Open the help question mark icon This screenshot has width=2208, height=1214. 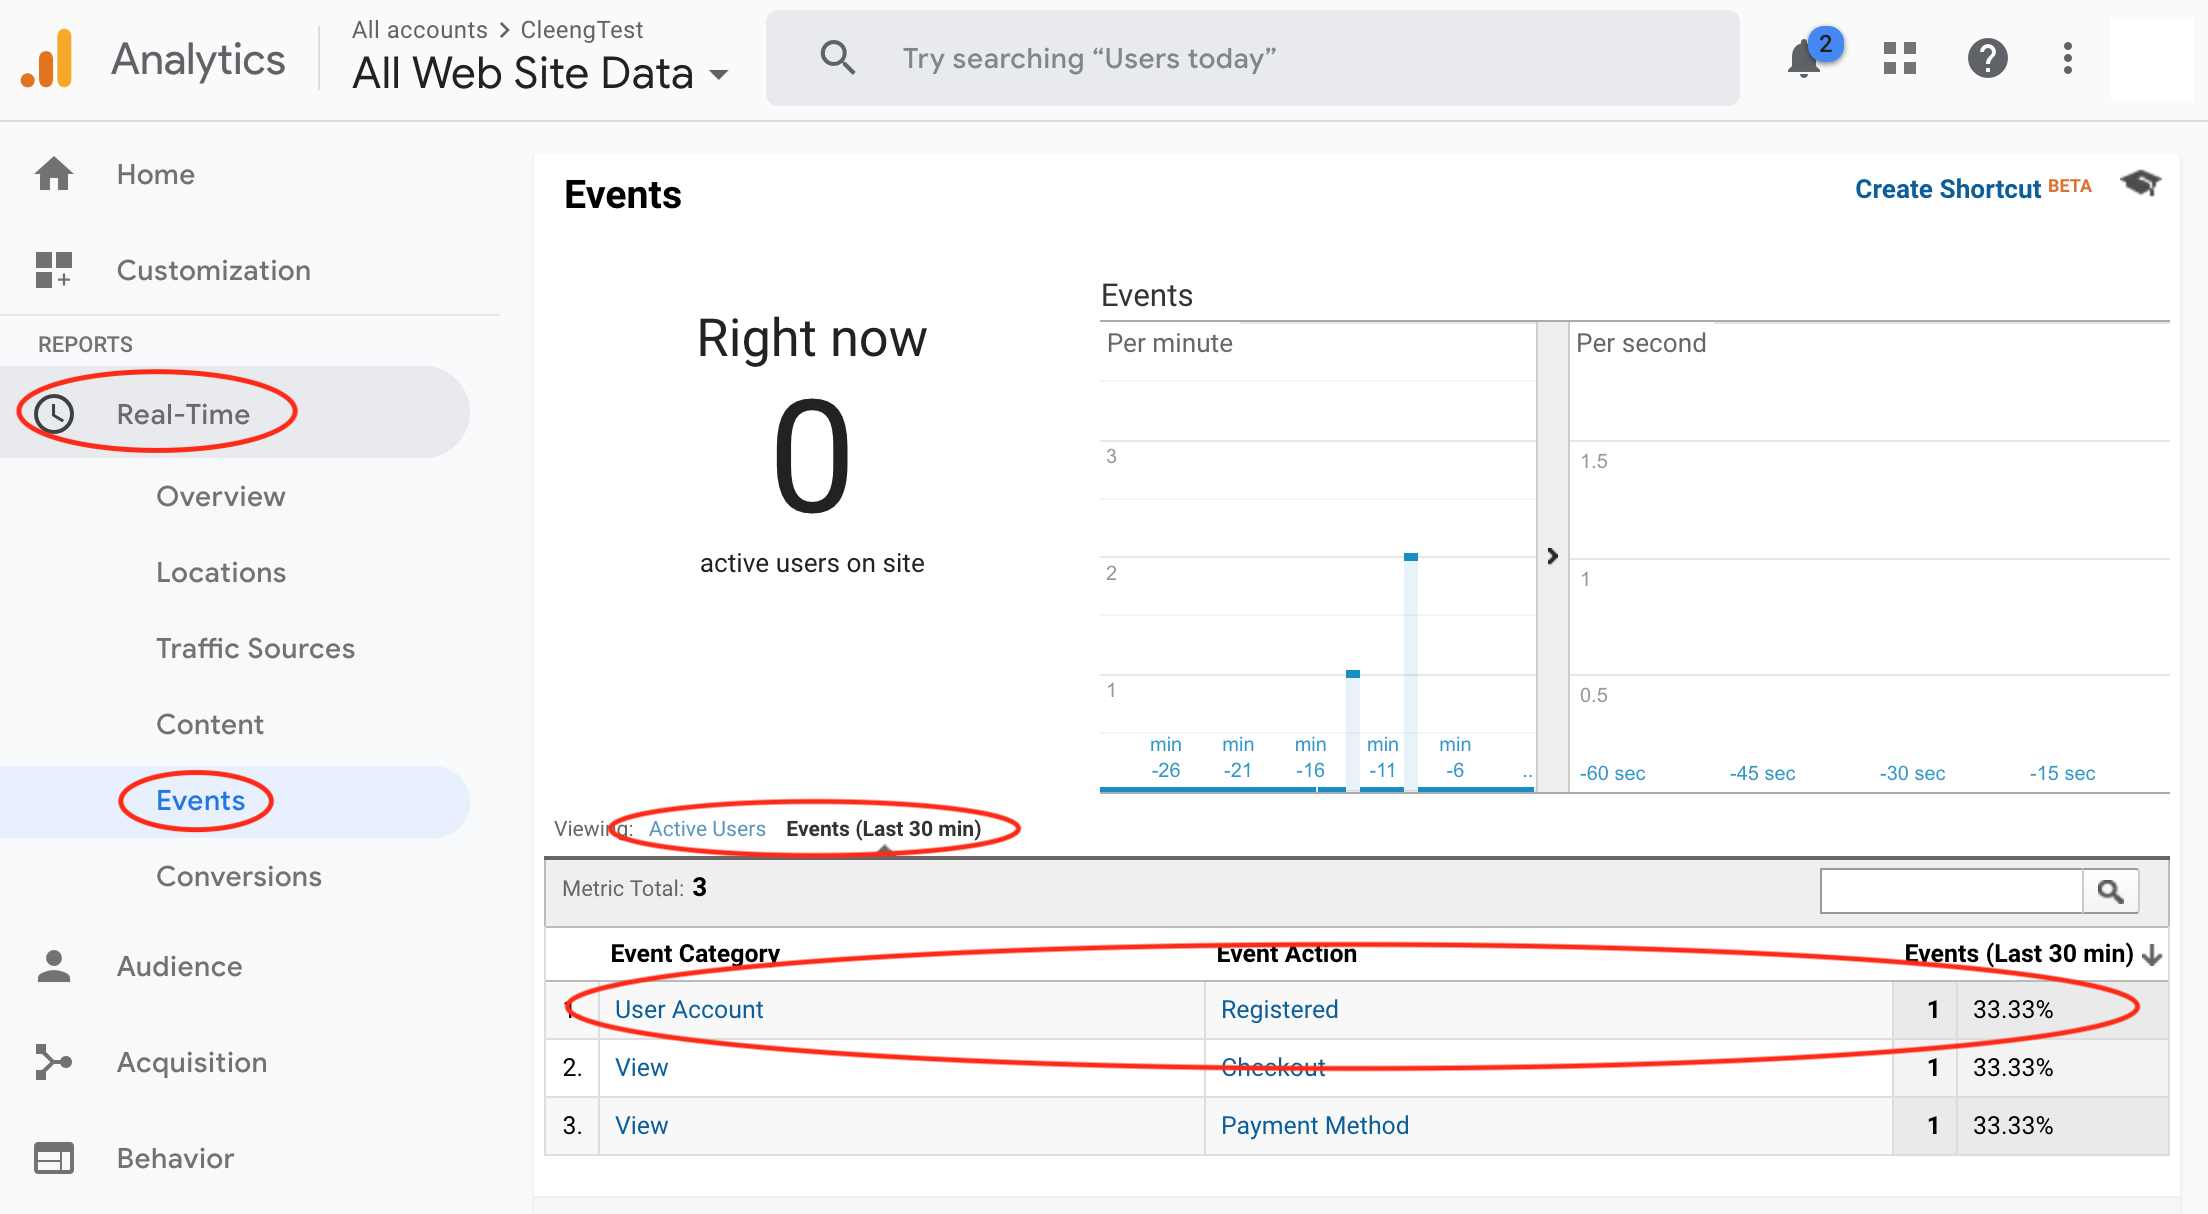click(1988, 58)
